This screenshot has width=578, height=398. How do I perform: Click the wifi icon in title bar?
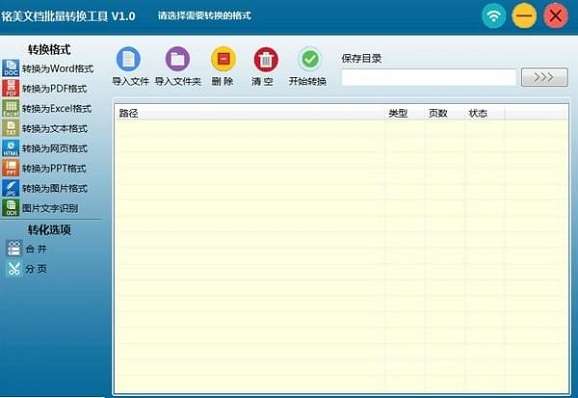[x=494, y=15]
